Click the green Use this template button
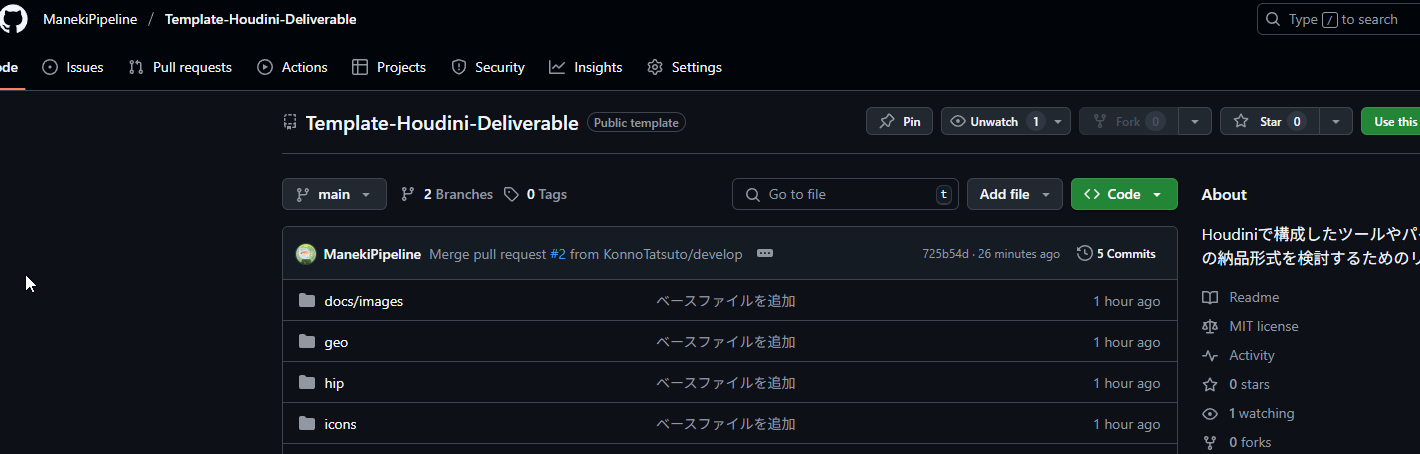The height and width of the screenshot is (454, 1420). (1391, 121)
